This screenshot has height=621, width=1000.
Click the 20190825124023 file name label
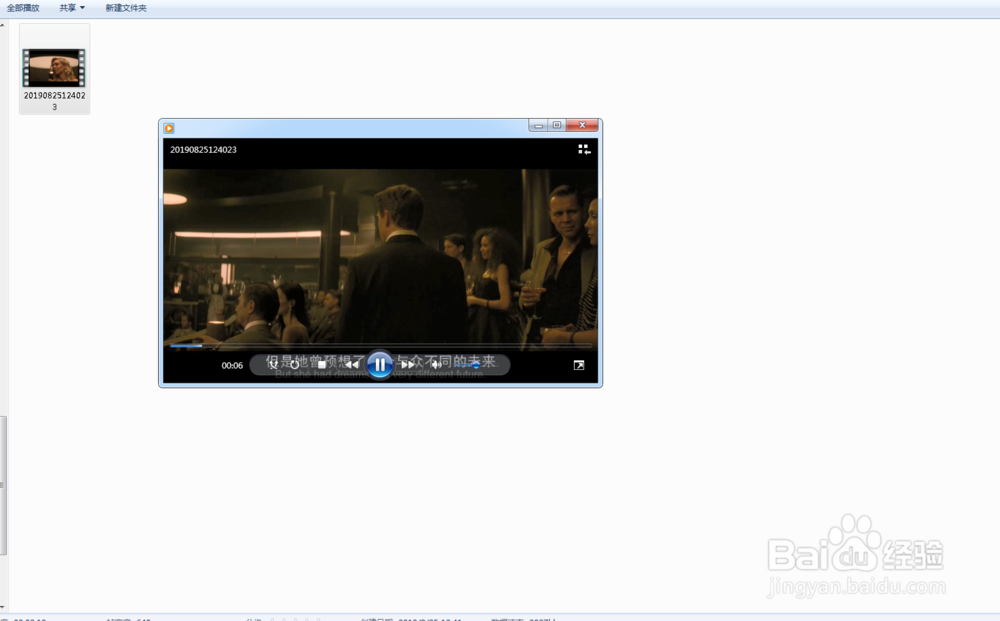[54, 101]
